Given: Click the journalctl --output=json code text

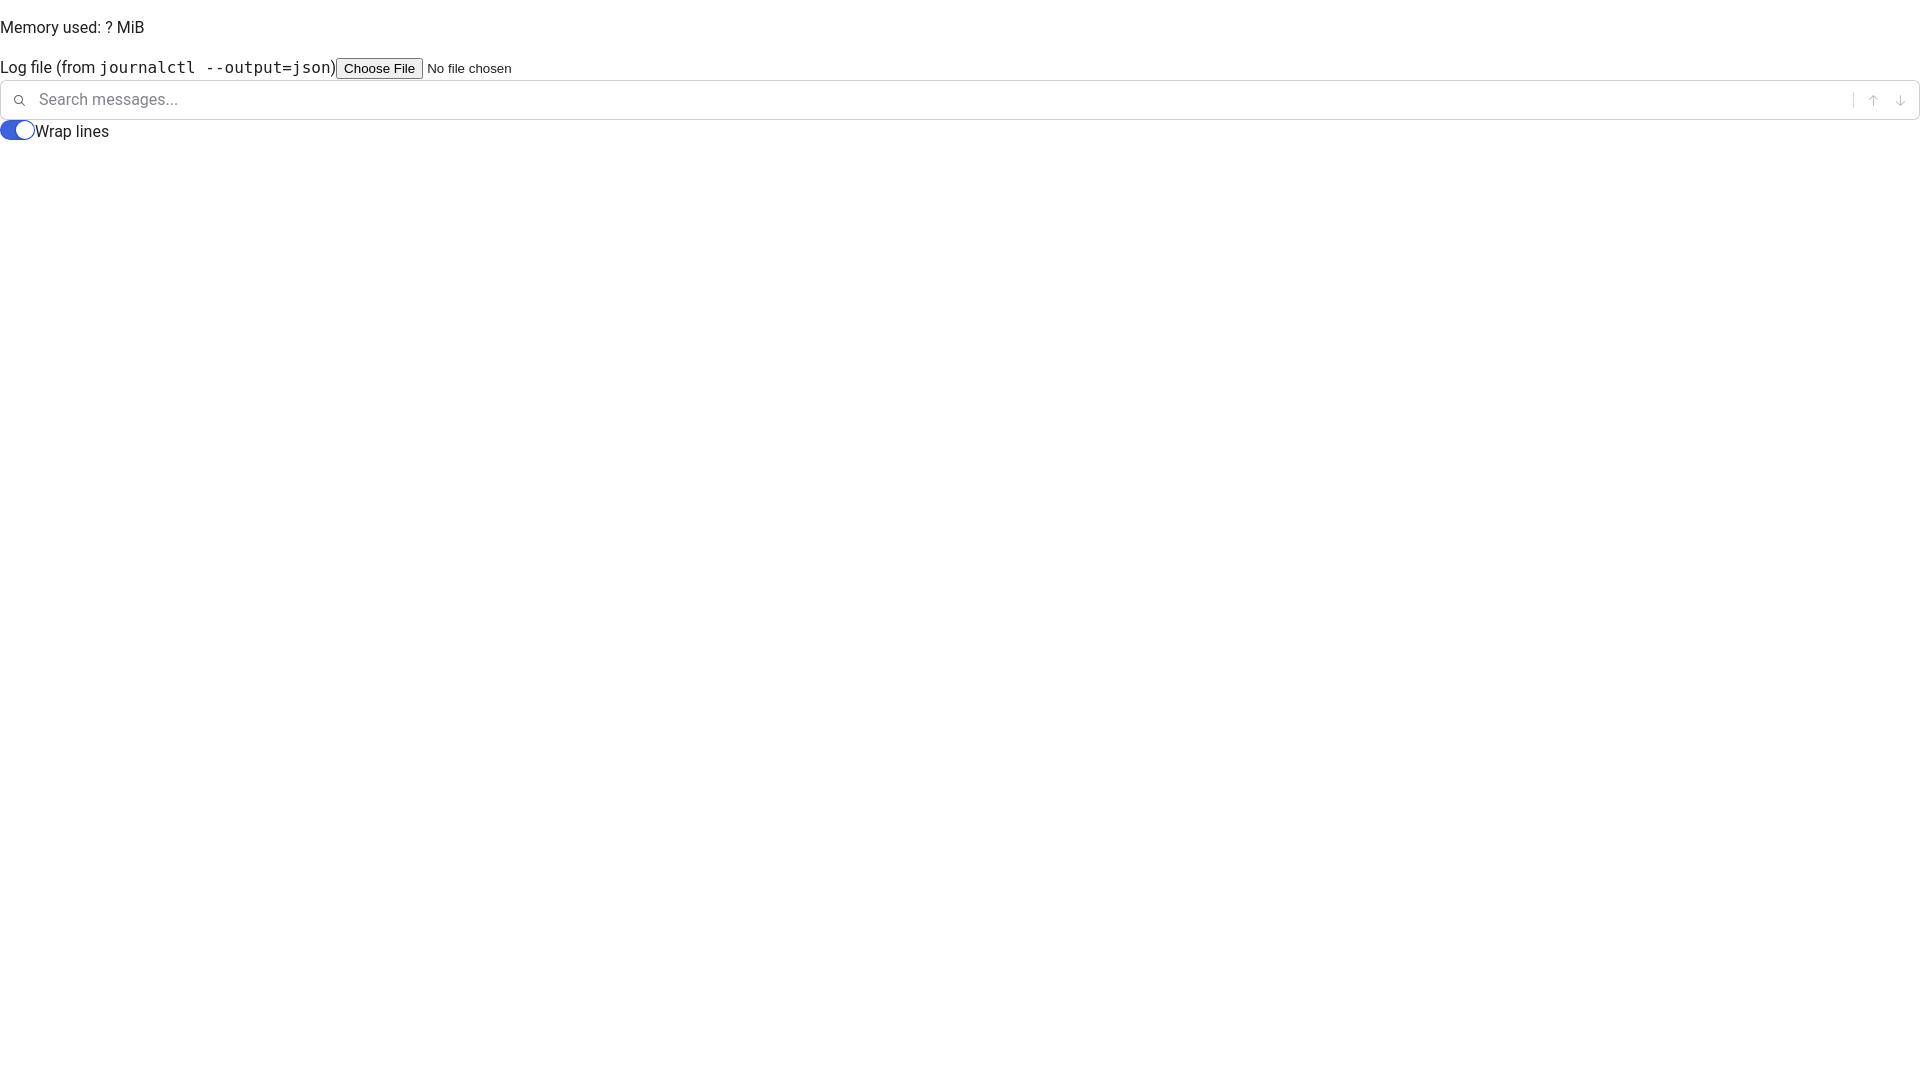Looking at the screenshot, I should [x=215, y=68].
